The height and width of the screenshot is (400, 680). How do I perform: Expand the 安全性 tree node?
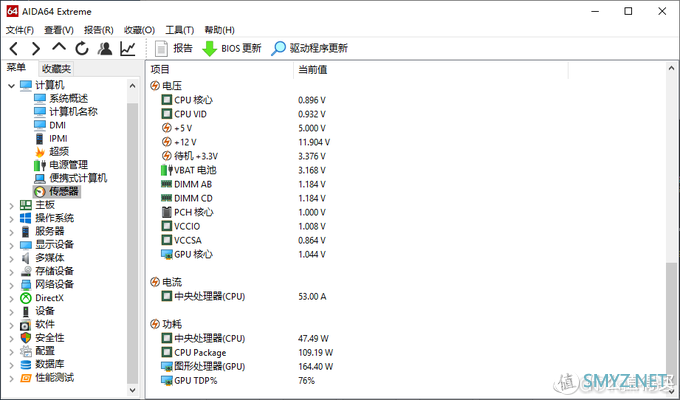tap(11, 338)
